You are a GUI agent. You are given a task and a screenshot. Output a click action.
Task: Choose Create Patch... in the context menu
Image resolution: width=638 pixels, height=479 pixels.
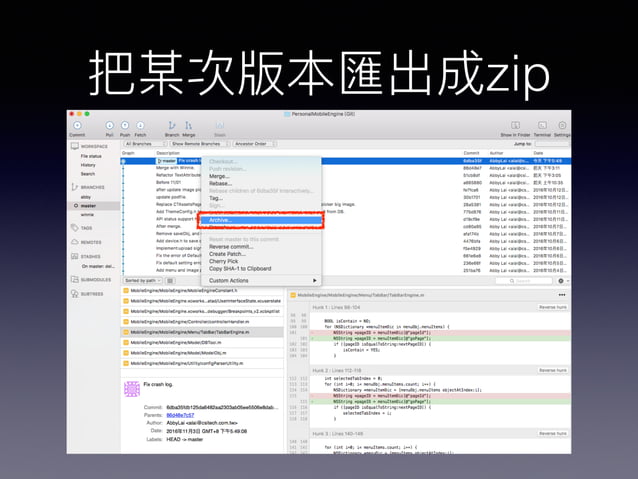261,254
